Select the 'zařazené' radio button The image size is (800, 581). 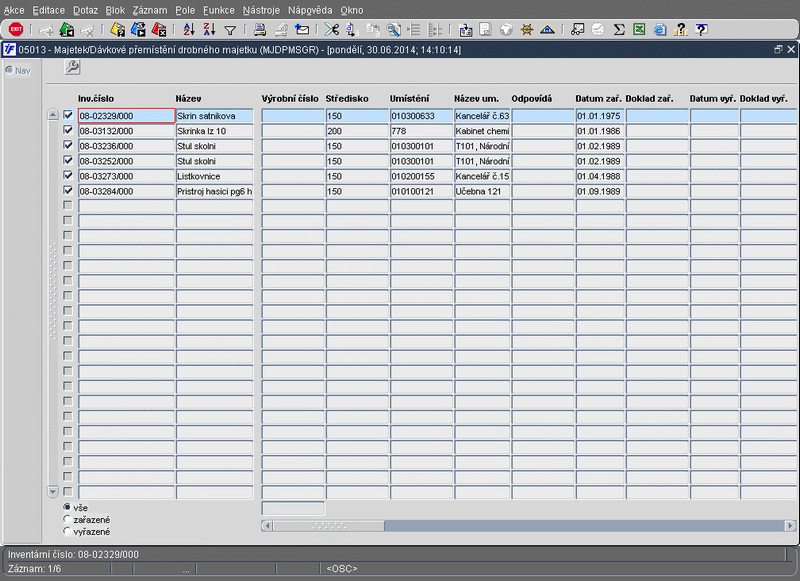pyautogui.click(x=67, y=519)
